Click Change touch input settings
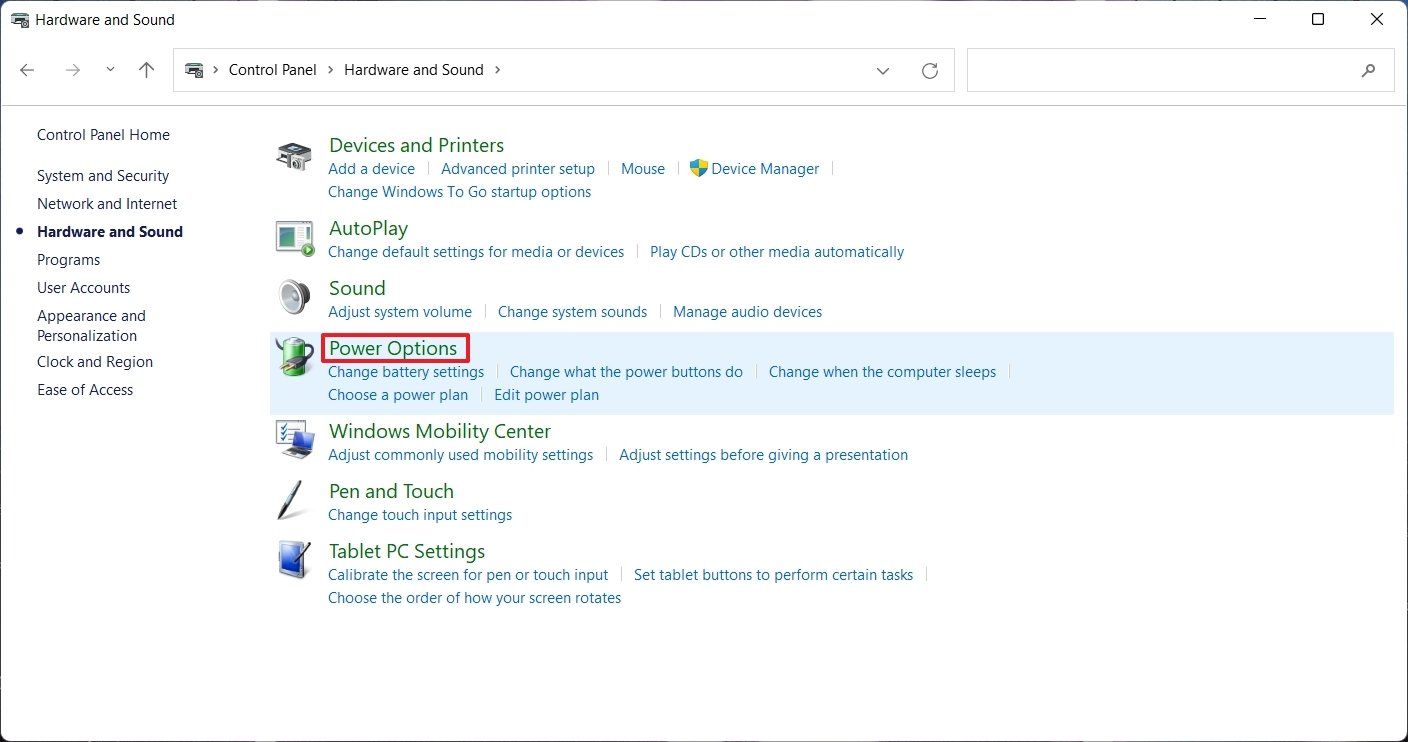The height and width of the screenshot is (742, 1408). pyautogui.click(x=420, y=515)
